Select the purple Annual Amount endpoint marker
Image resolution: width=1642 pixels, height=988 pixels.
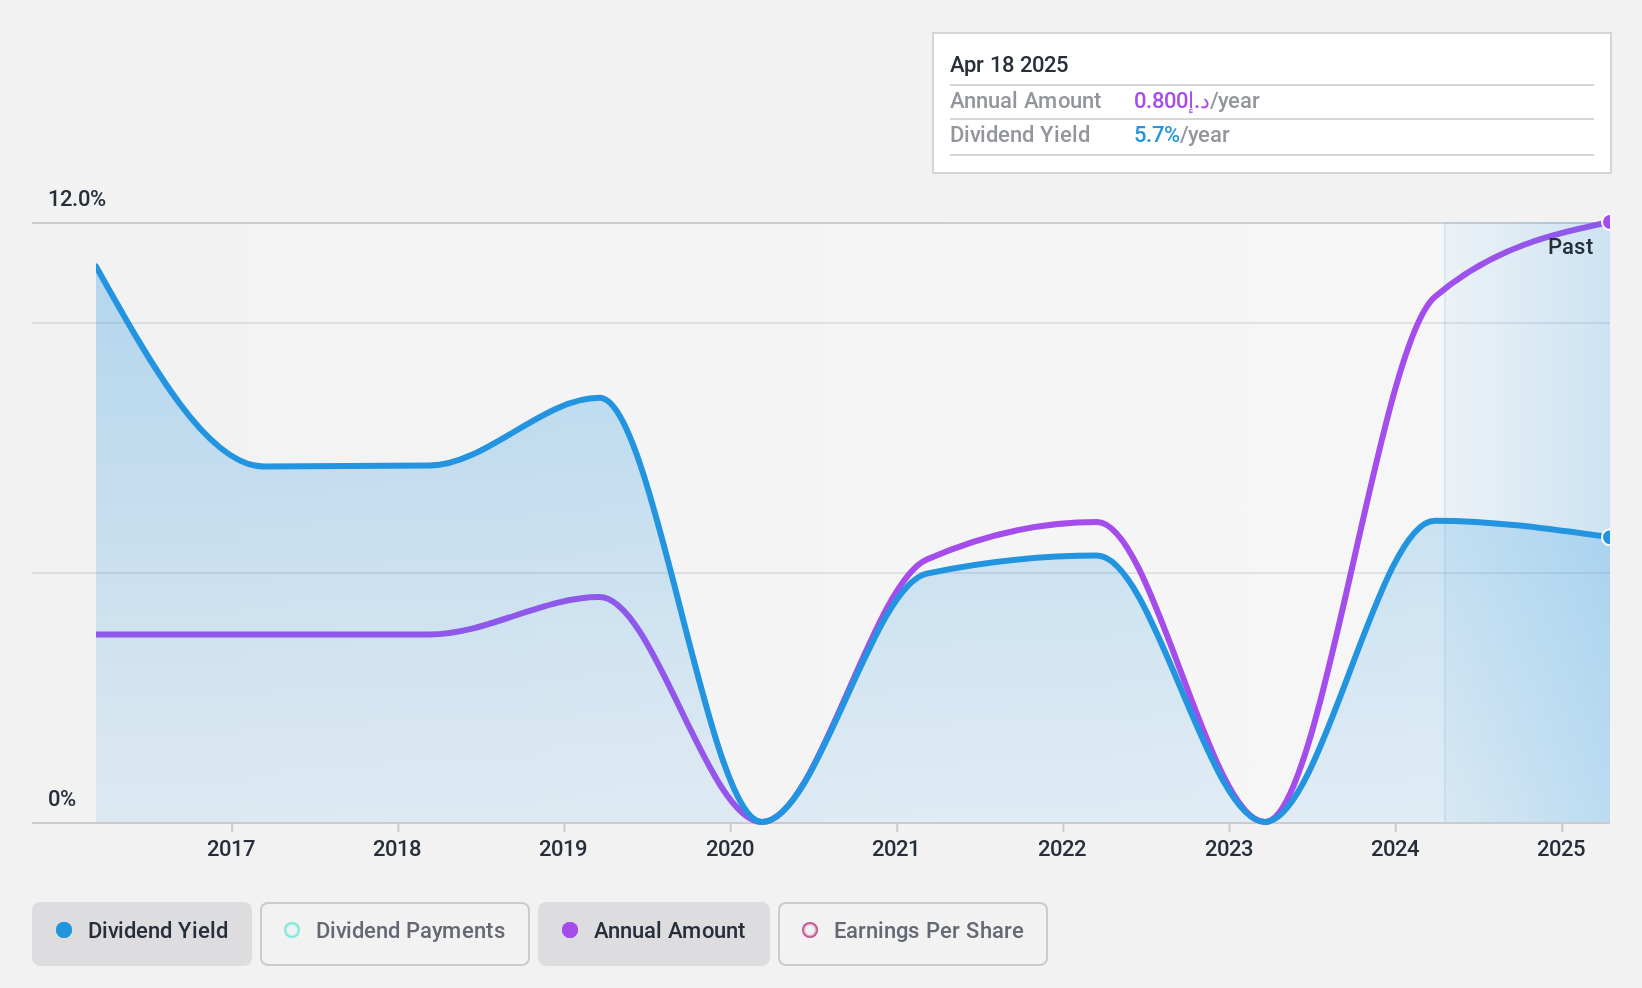pyautogui.click(x=1608, y=222)
